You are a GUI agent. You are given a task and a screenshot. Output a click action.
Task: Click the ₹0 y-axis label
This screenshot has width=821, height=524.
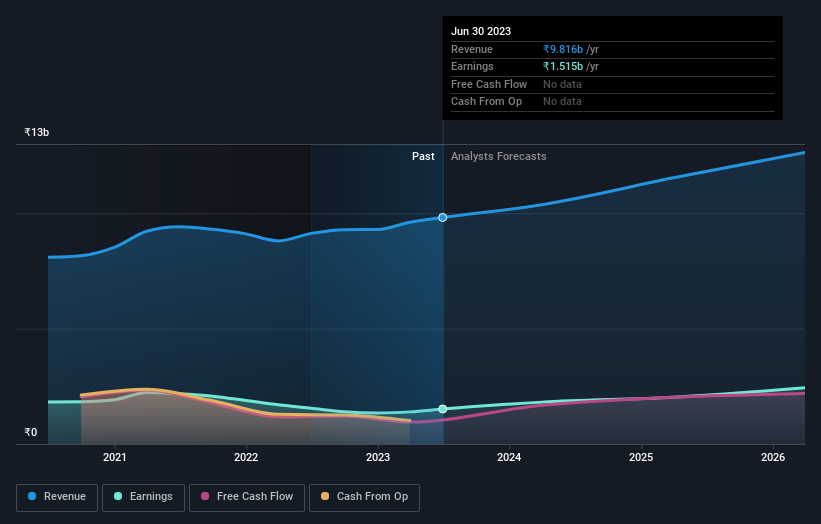pyautogui.click(x=31, y=432)
